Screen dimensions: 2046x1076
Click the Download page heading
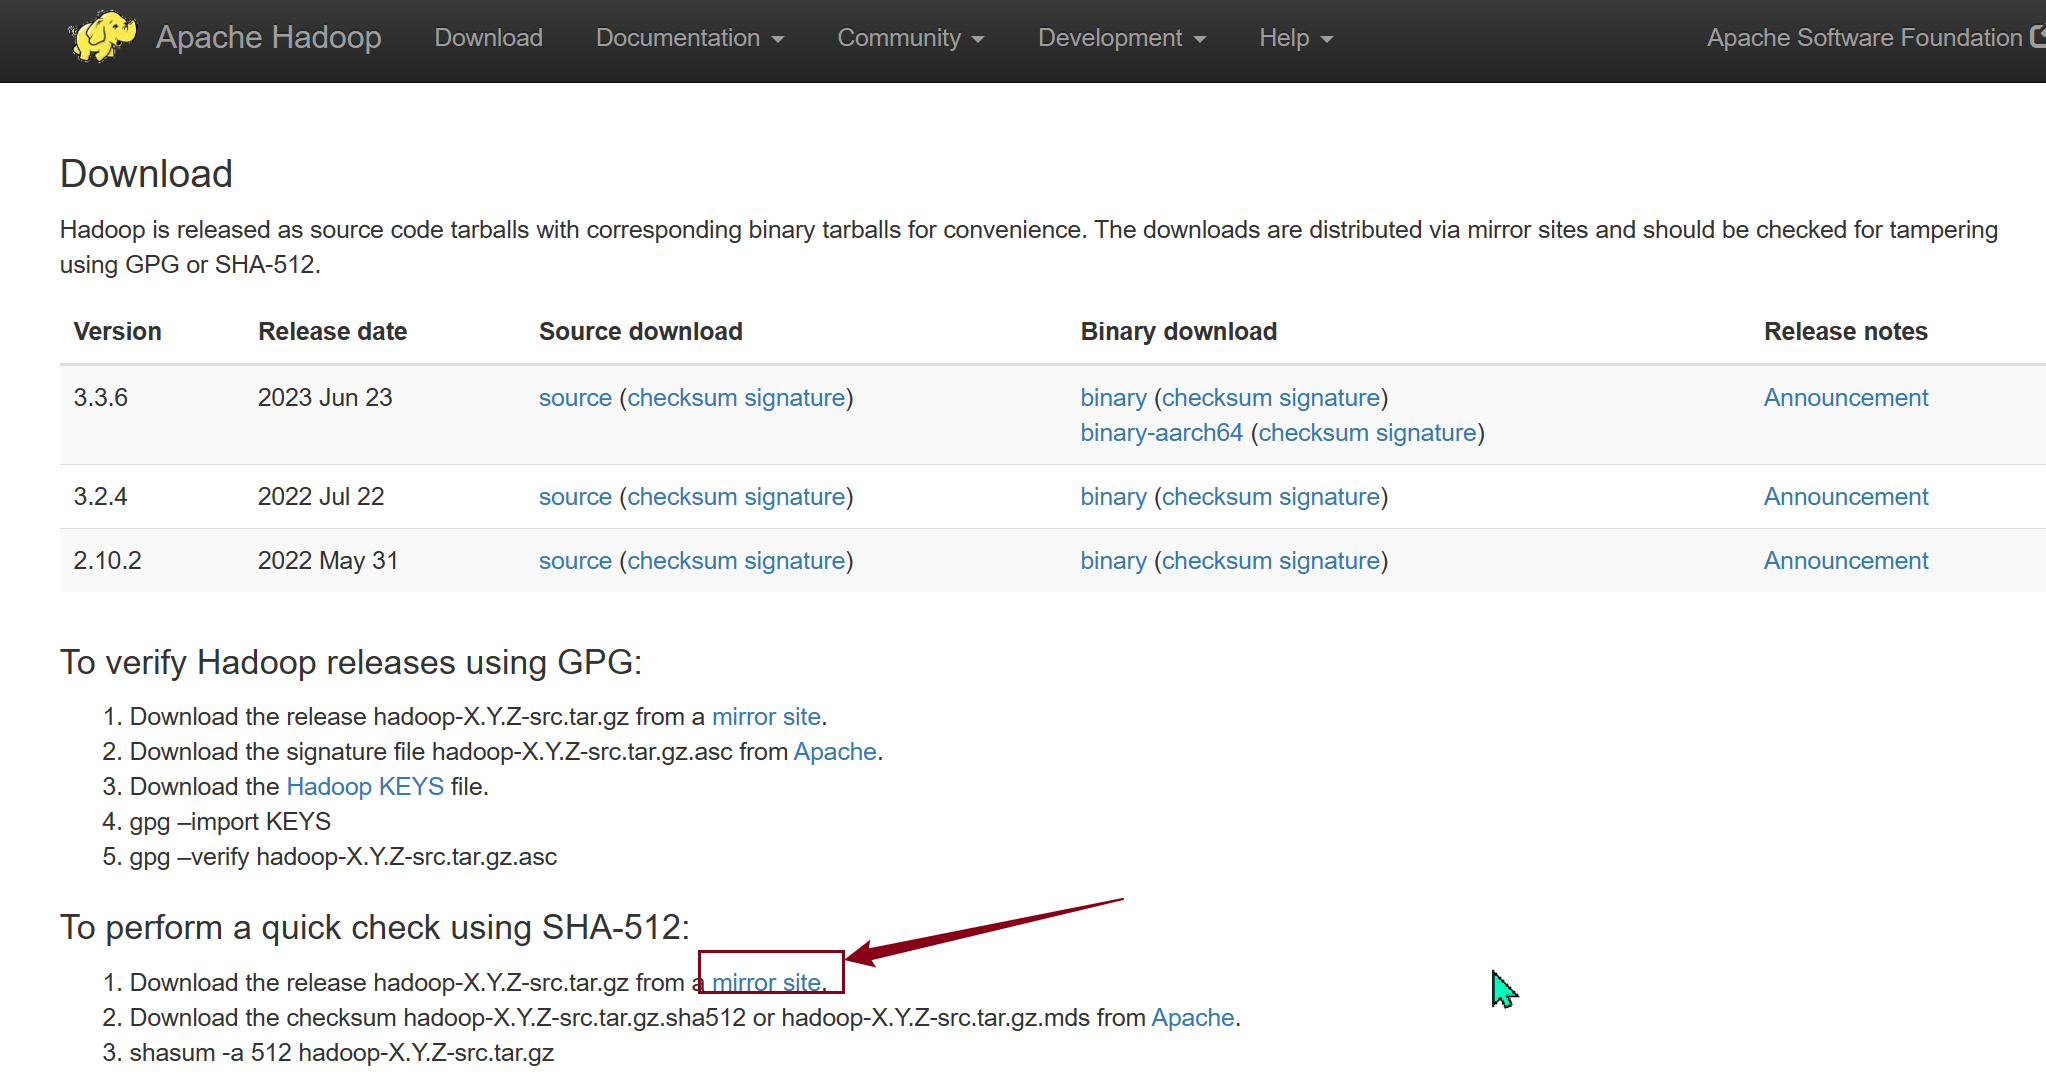click(x=146, y=174)
